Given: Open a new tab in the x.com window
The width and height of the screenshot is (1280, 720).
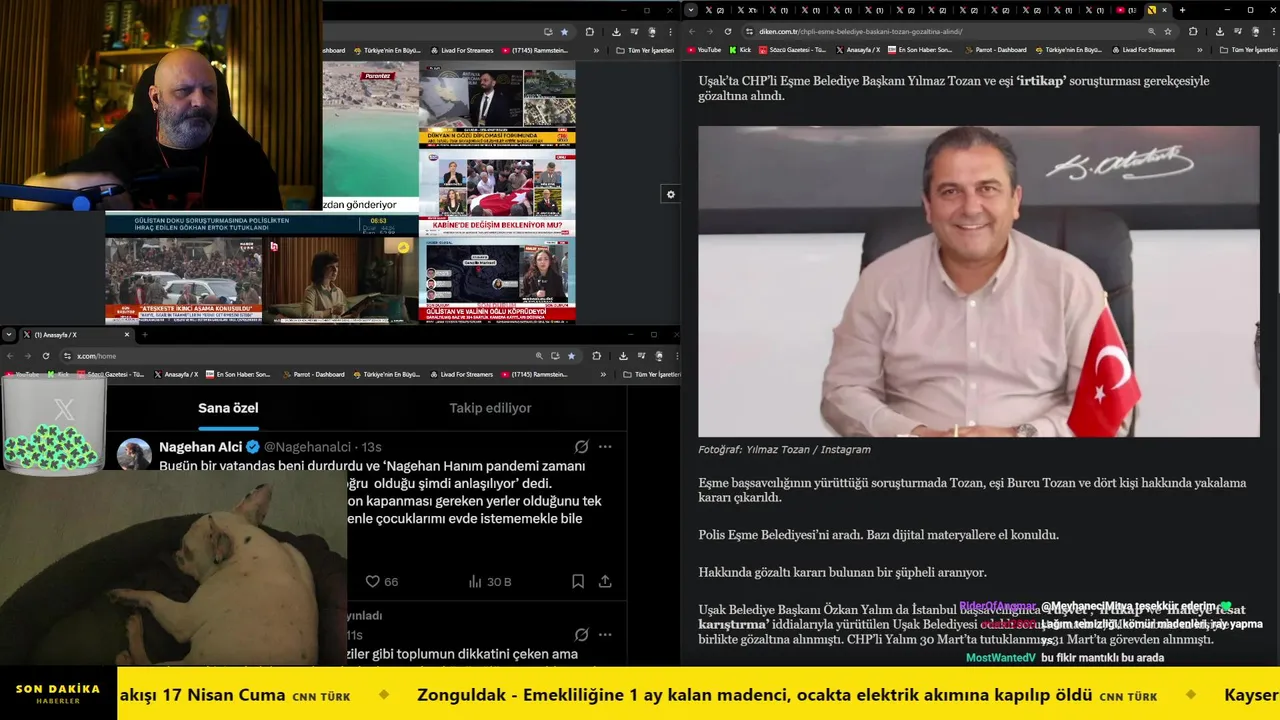Looking at the screenshot, I should 145,335.
